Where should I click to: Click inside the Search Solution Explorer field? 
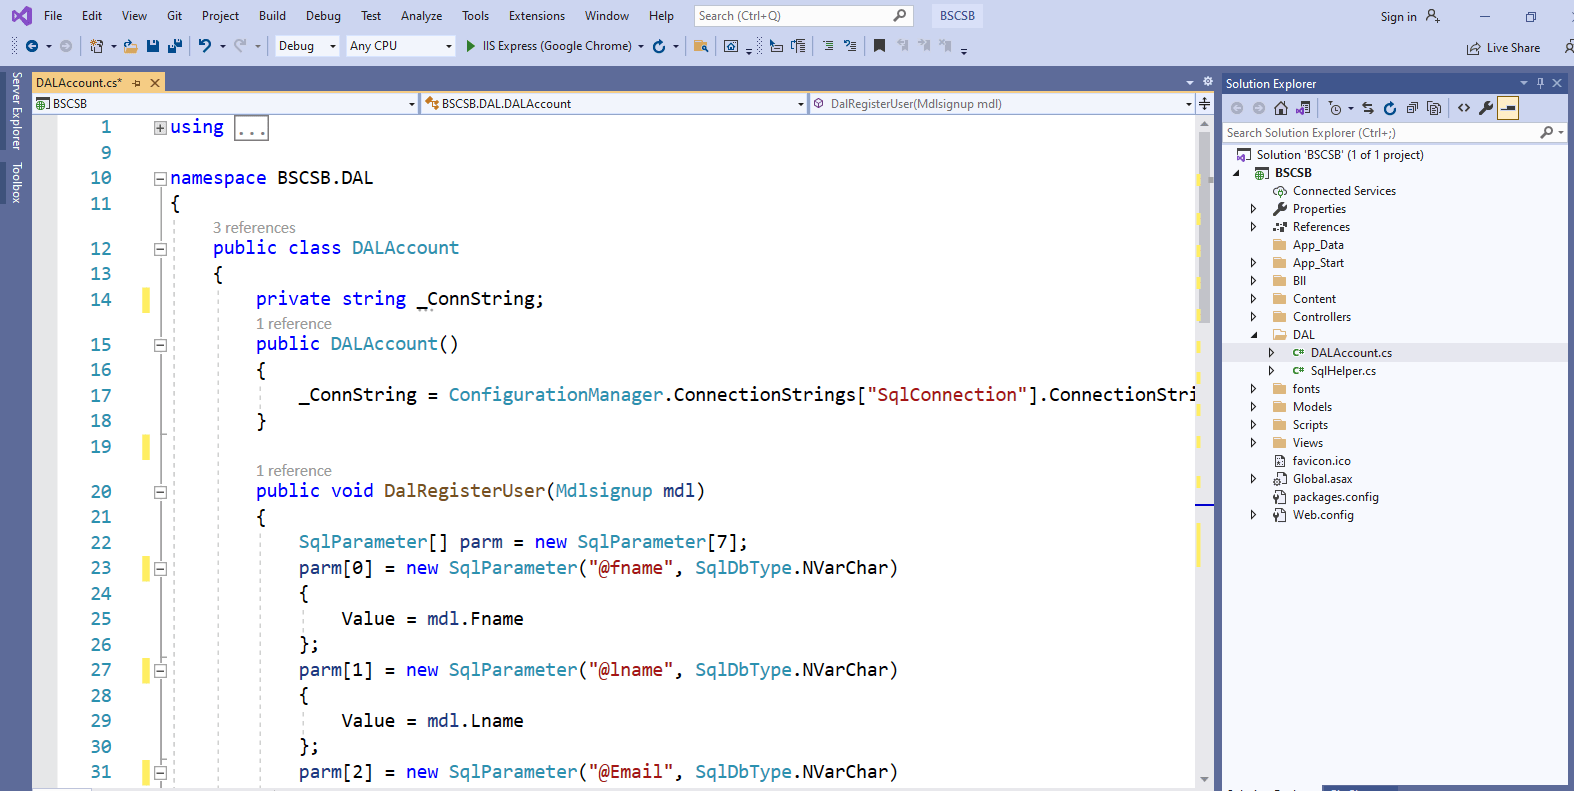1381,133
